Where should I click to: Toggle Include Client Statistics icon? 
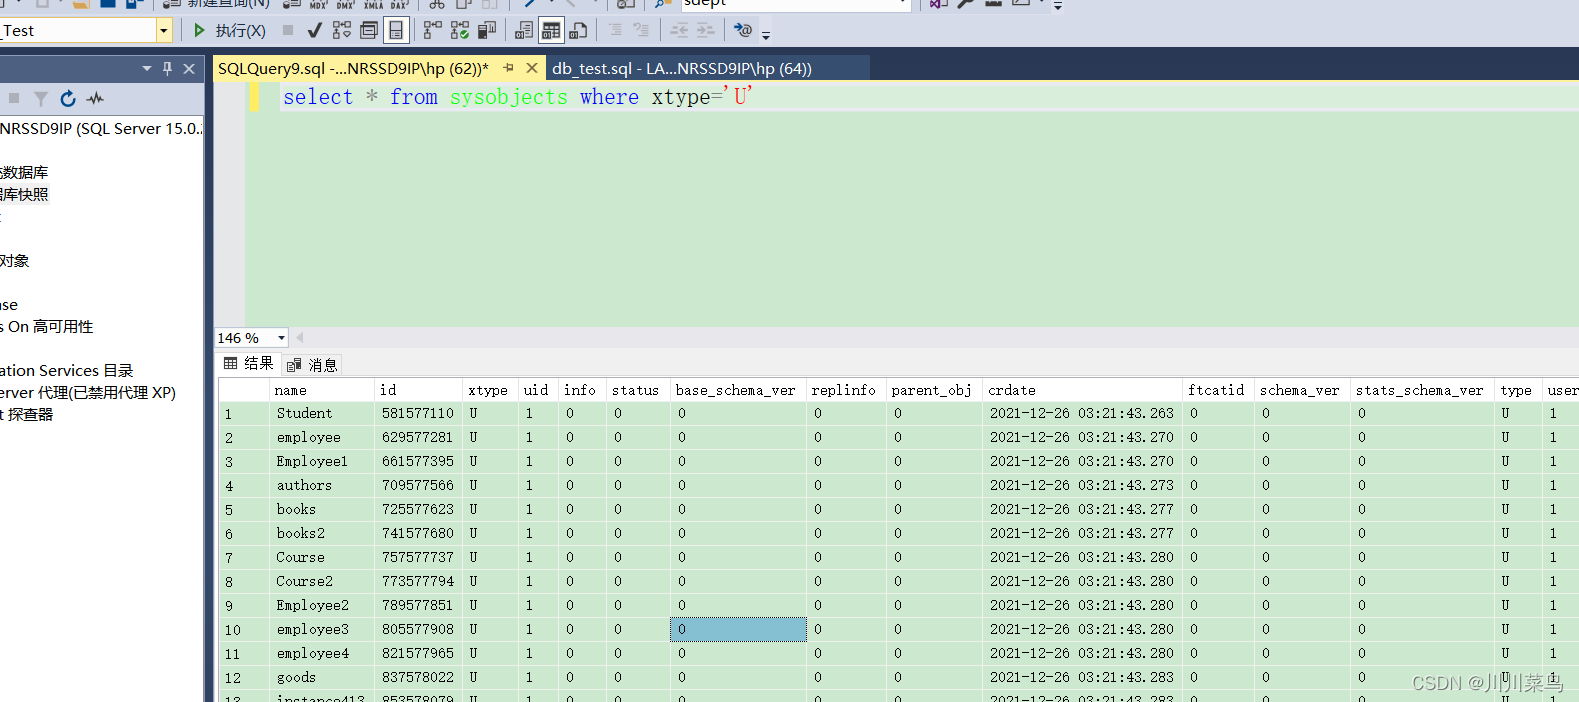click(487, 30)
